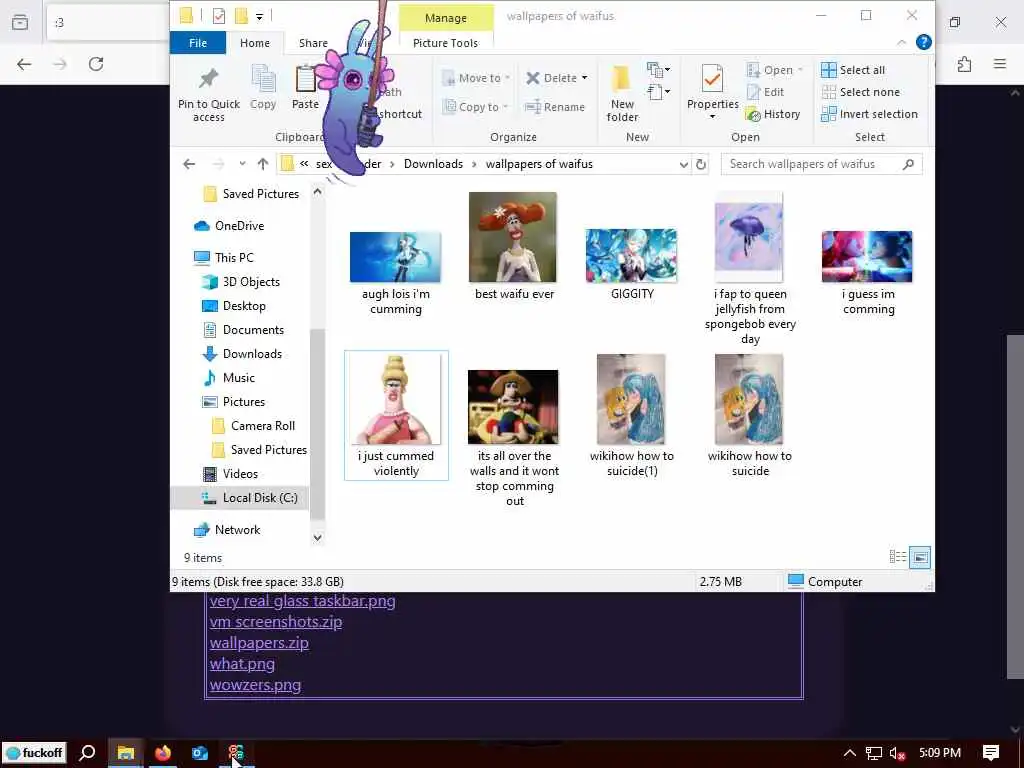The image size is (1024, 768).
Task: Open the wowzers.png link
Action: (255, 685)
